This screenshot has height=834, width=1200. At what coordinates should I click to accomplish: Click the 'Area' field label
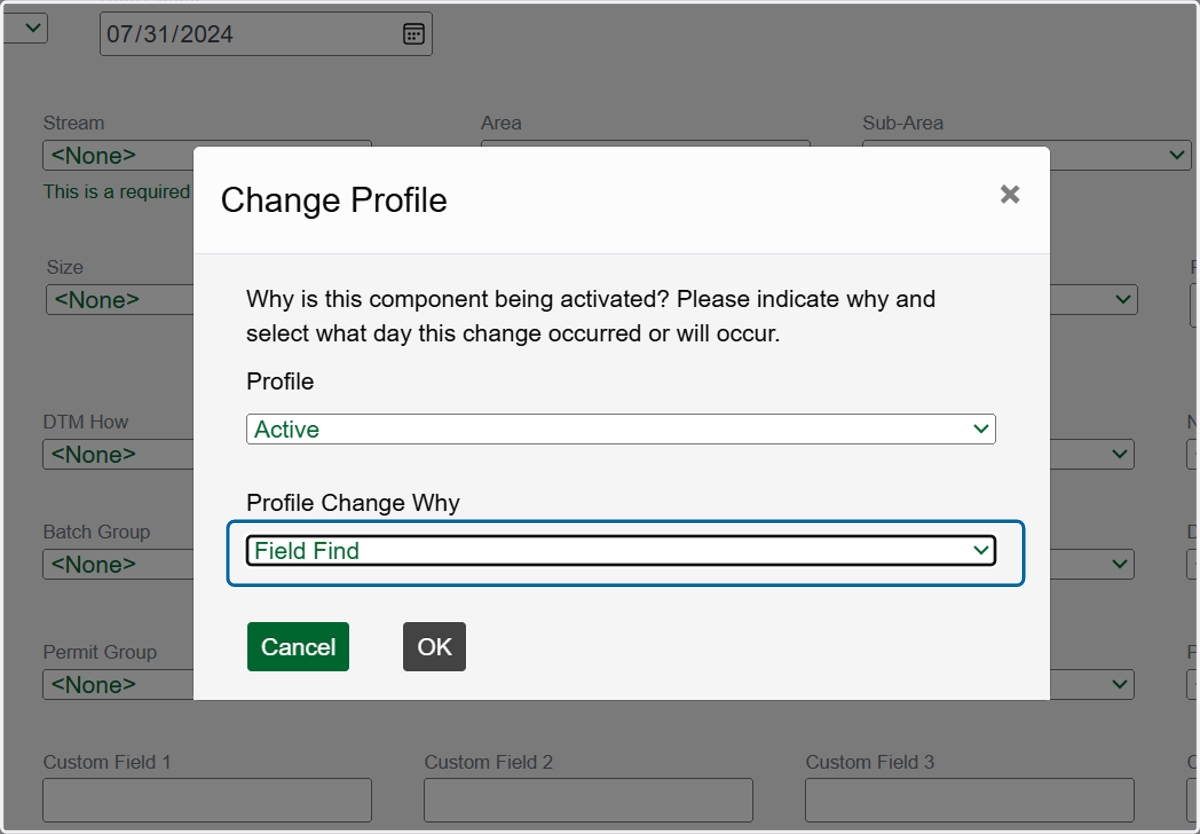pos(501,123)
